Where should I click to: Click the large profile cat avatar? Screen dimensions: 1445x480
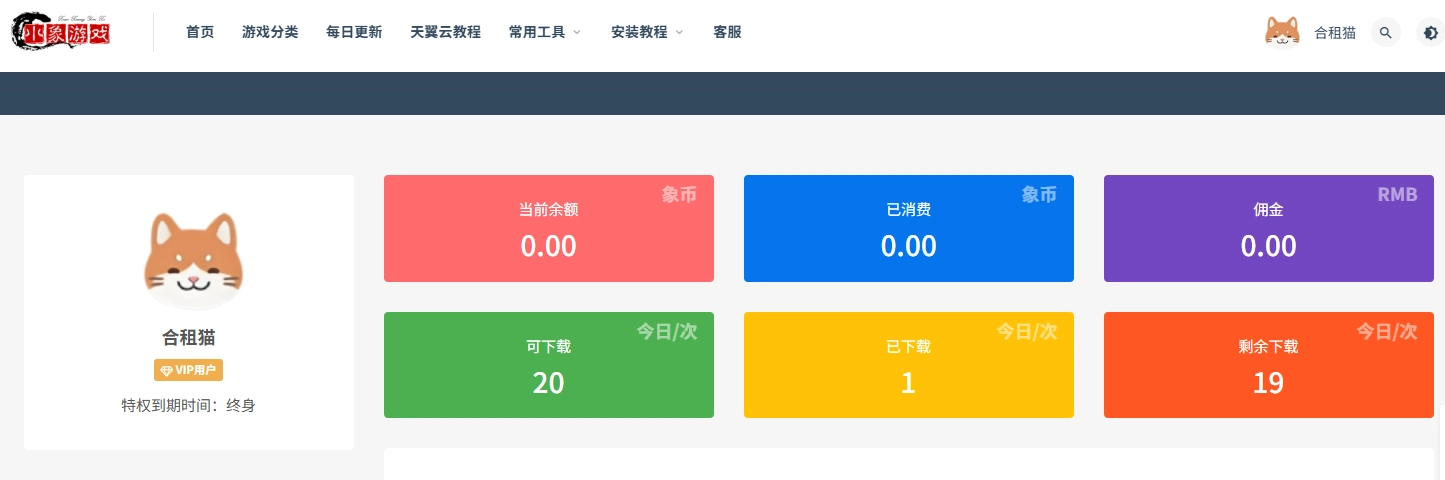[193, 260]
